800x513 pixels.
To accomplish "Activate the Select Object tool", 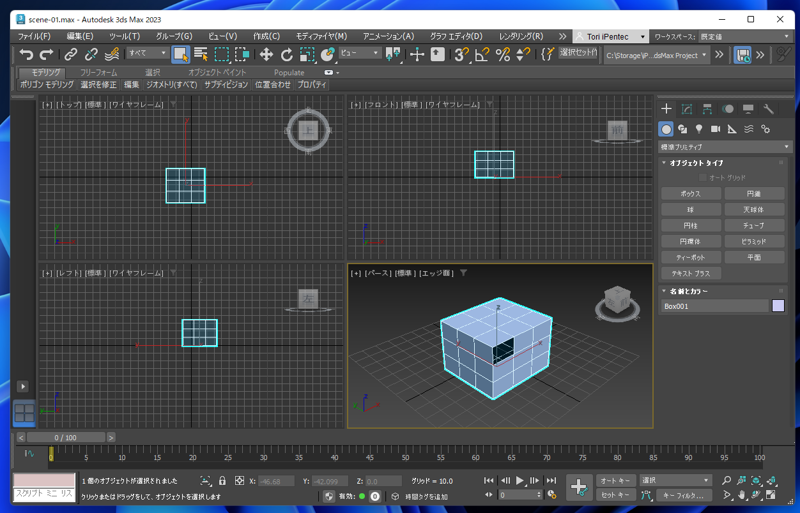I will click(x=180, y=54).
